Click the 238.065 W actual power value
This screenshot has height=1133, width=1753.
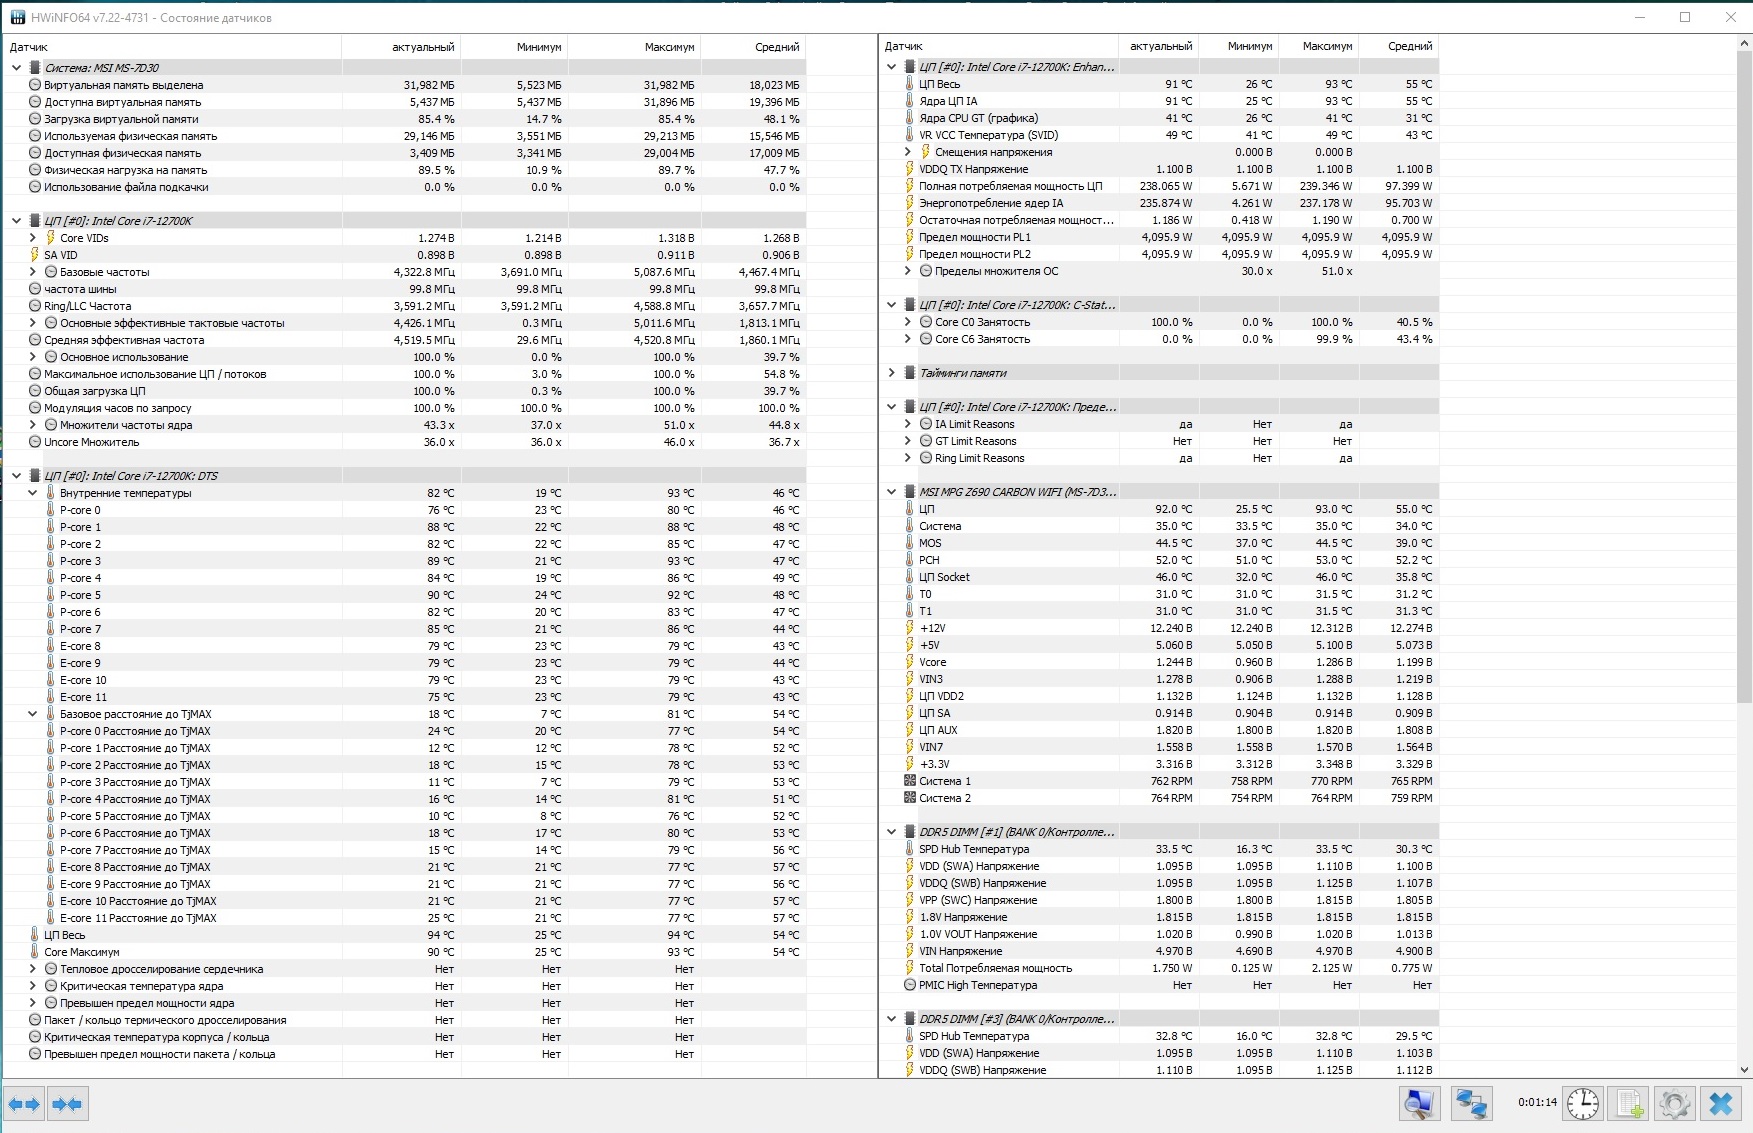pyautogui.click(x=1166, y=186)
